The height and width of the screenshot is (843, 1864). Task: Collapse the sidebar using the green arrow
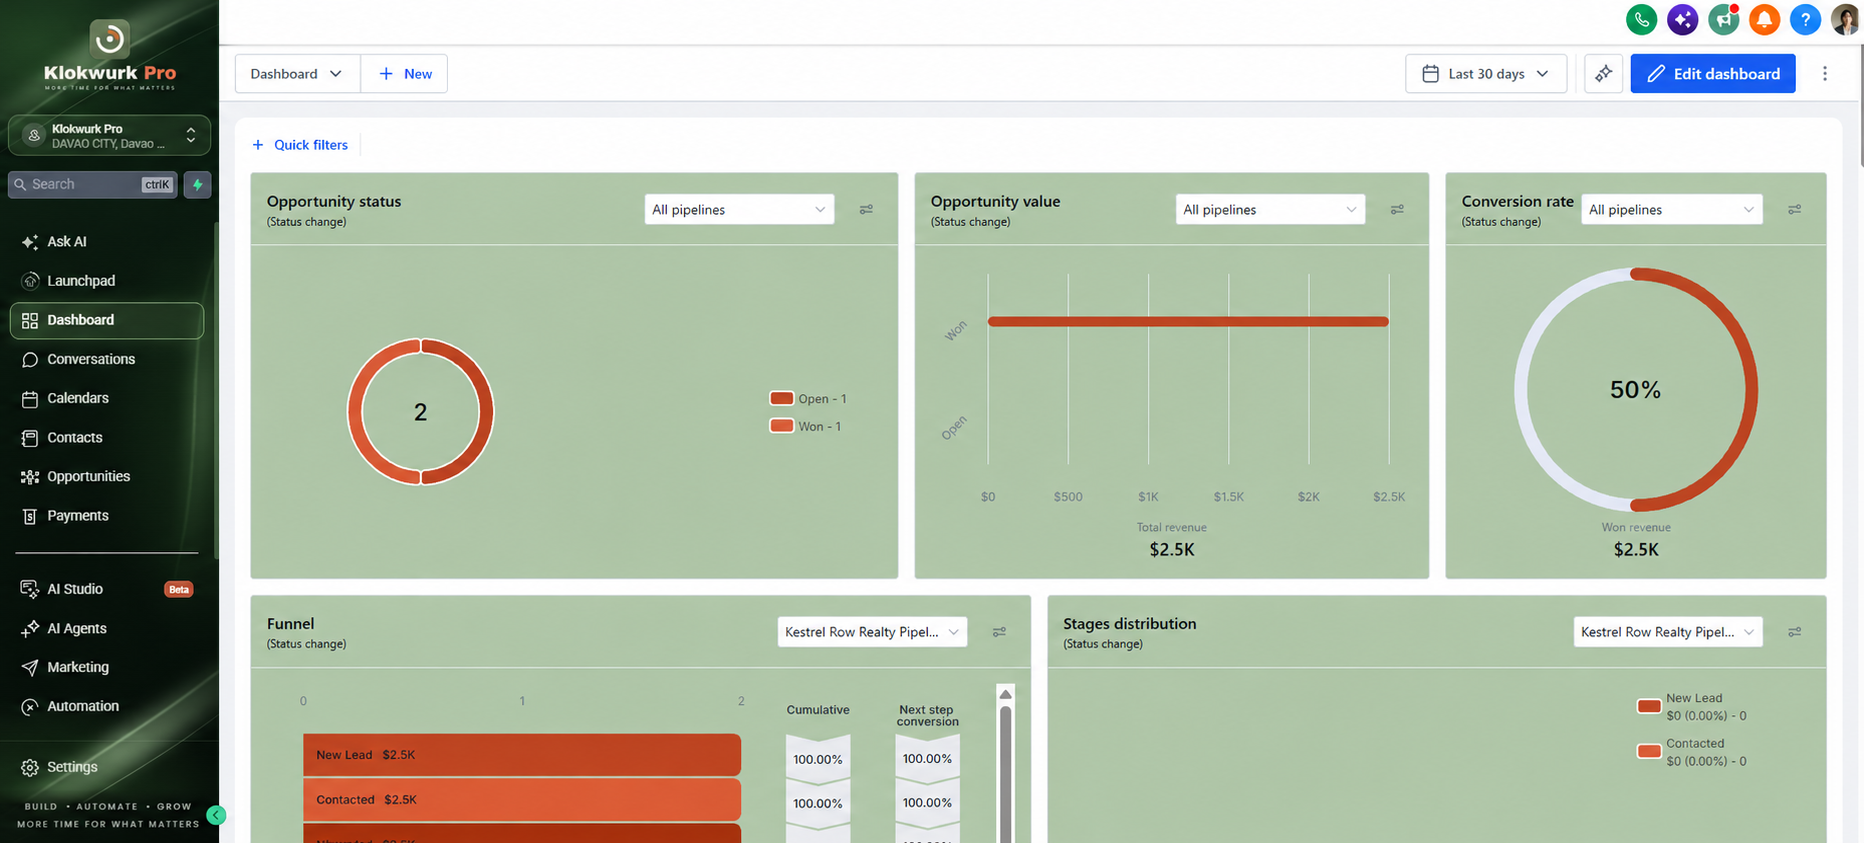click(215, 815)
